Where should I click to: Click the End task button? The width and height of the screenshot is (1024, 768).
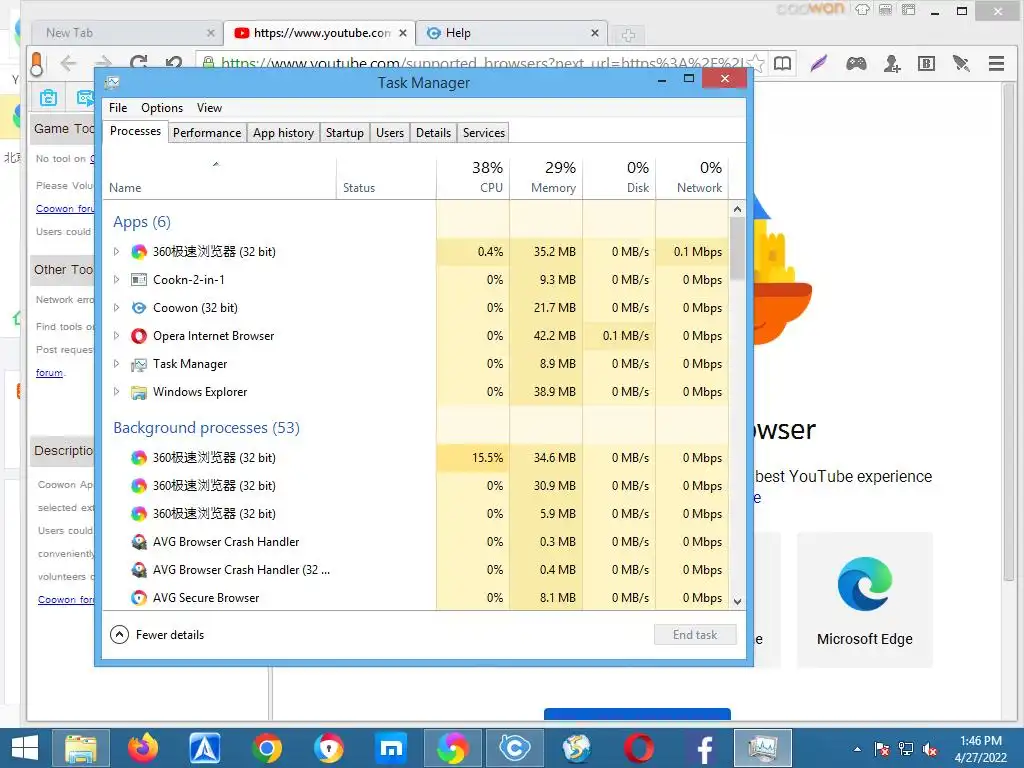[696, 635]
